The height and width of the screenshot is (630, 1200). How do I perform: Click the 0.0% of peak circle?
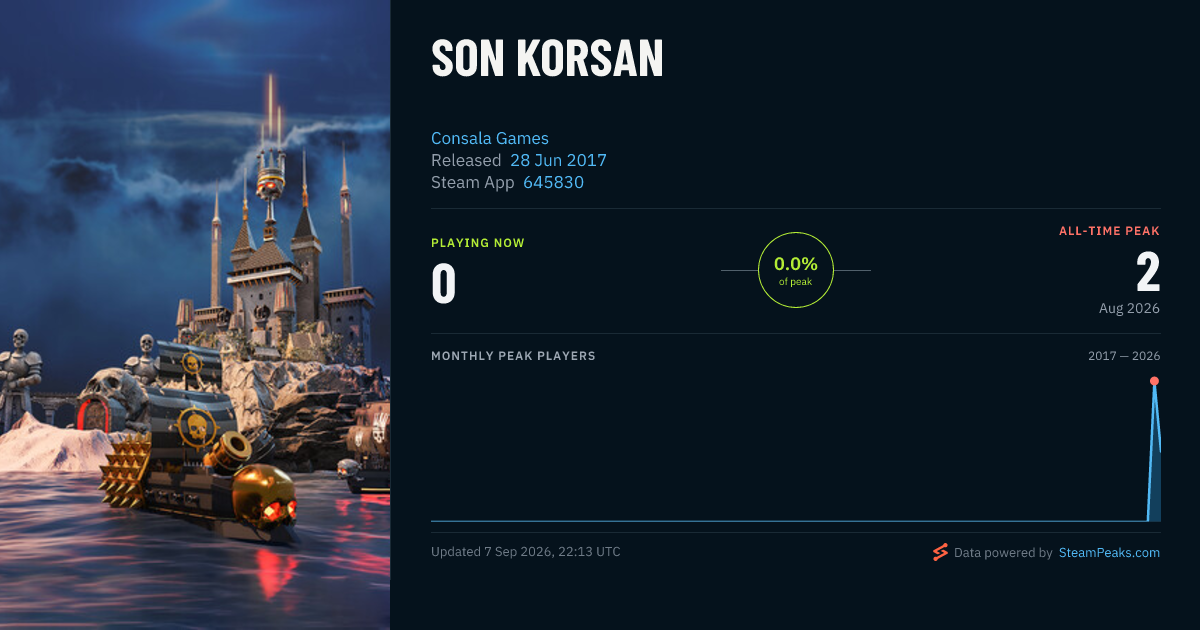click(796, 270)
